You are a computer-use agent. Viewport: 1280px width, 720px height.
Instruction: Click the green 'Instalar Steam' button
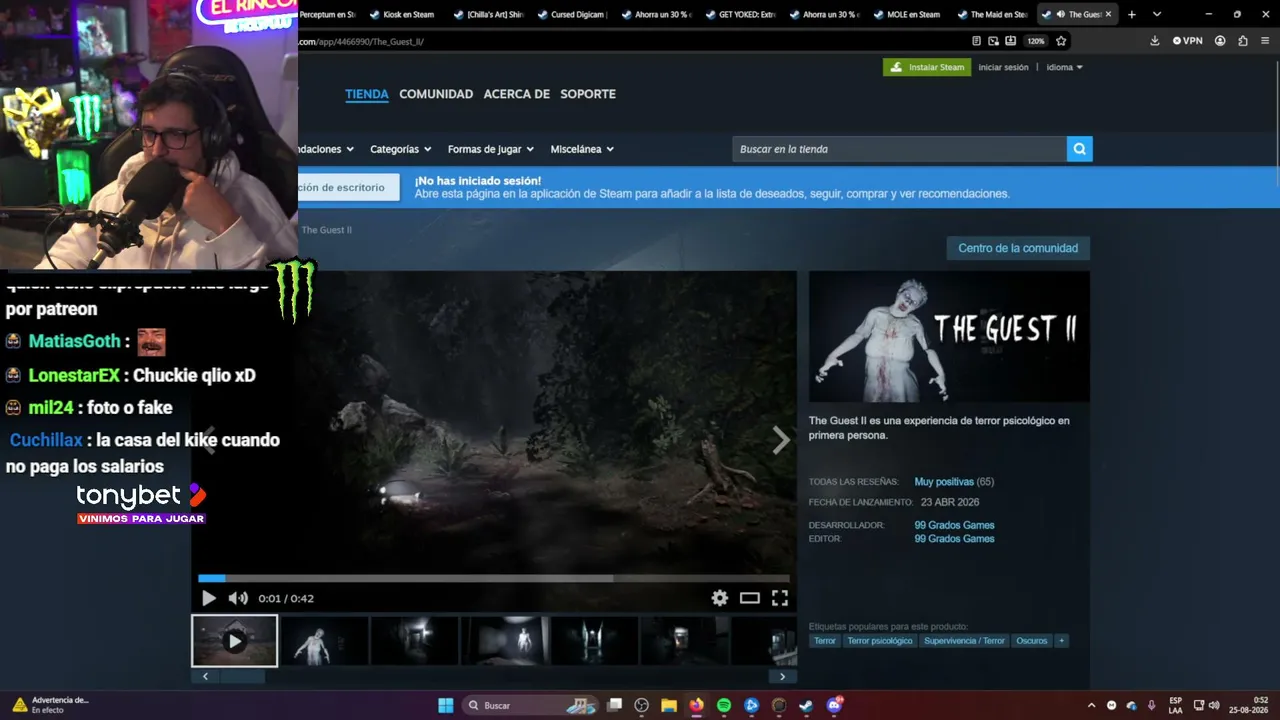[927, 67]
